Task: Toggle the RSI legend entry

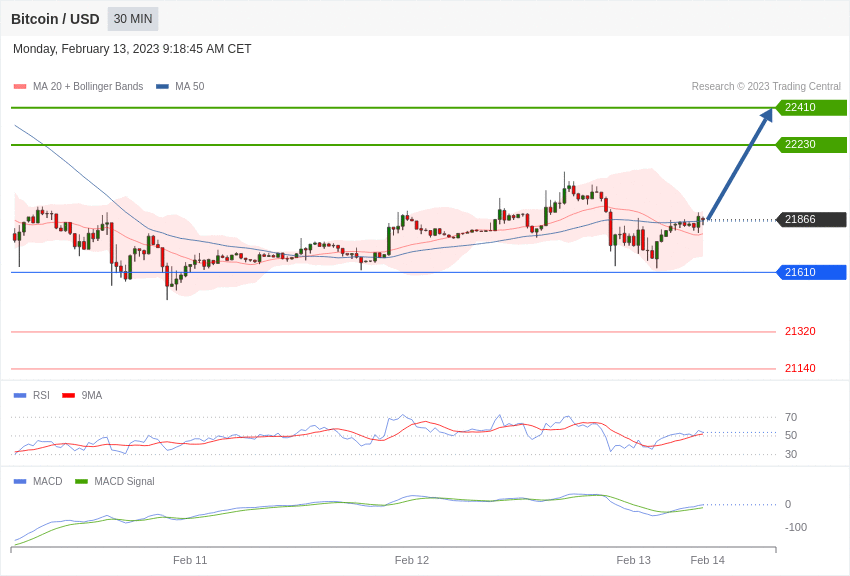Action: (x=31, y=396)
